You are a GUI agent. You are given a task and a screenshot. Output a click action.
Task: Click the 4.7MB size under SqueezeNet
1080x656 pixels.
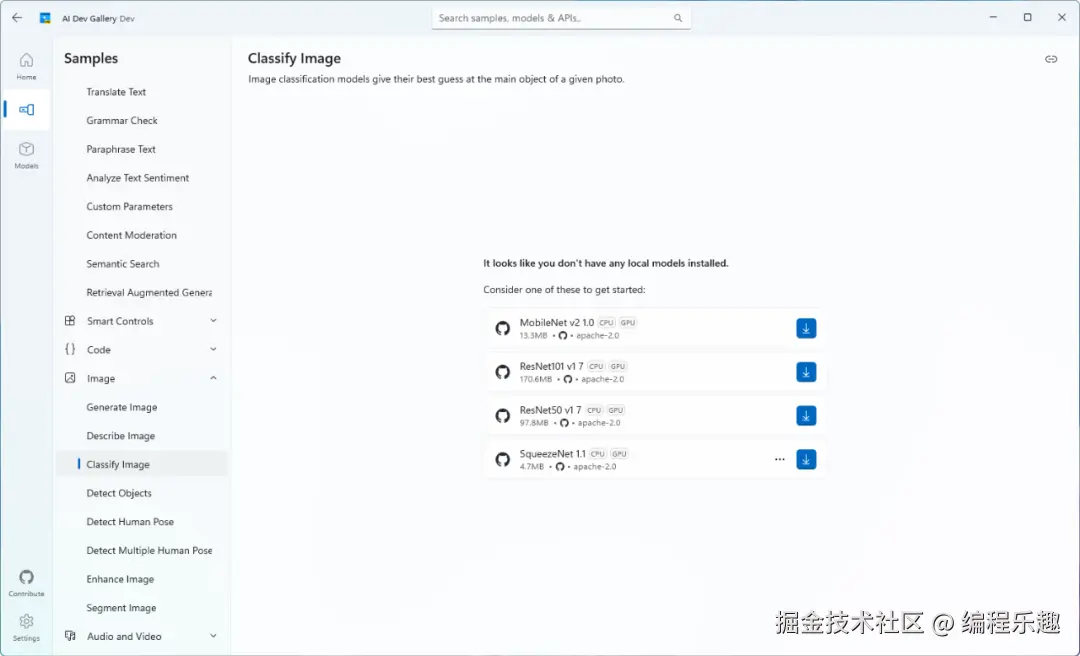pyautogui.click(x=532, y=467)
